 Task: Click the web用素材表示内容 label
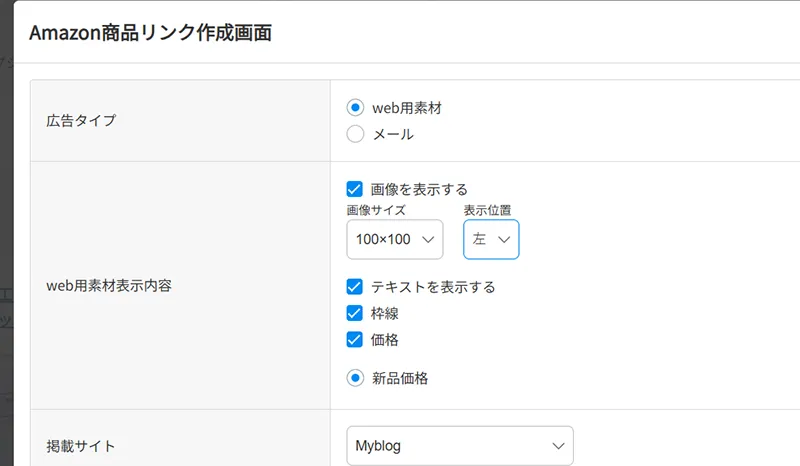click(x=109, y=285)
